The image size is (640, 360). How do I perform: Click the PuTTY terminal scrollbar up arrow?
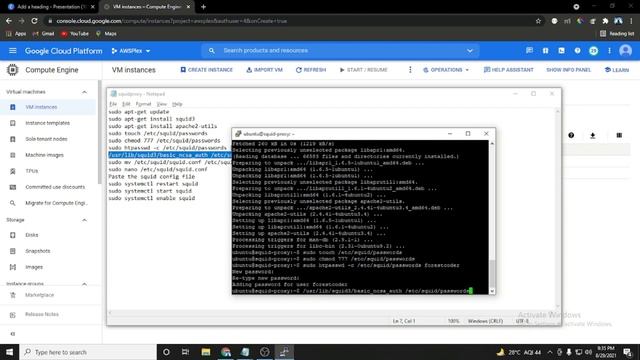[x=492, y=144]
